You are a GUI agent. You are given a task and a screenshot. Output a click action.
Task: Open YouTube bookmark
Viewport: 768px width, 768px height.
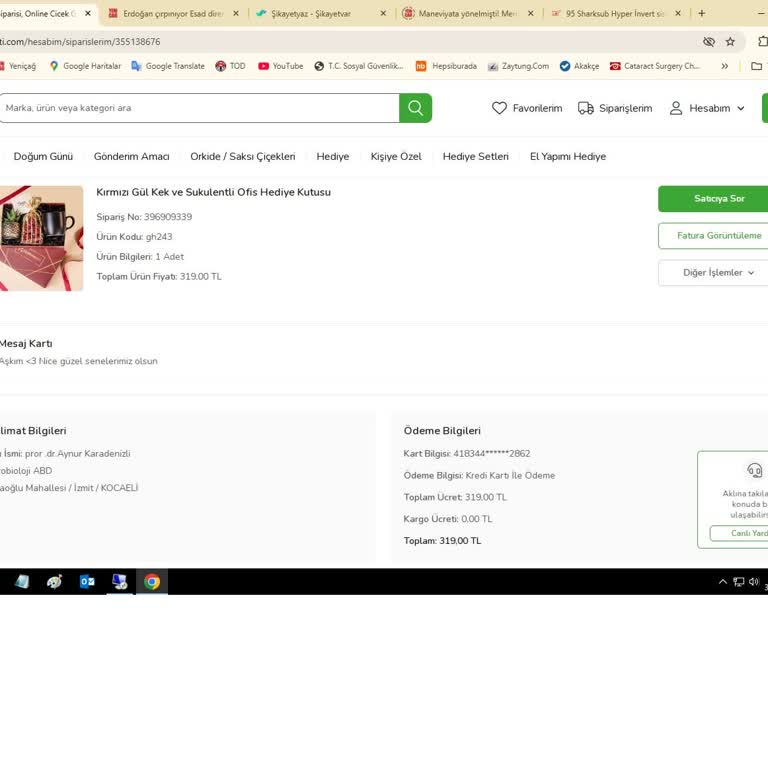coord(281,66)
